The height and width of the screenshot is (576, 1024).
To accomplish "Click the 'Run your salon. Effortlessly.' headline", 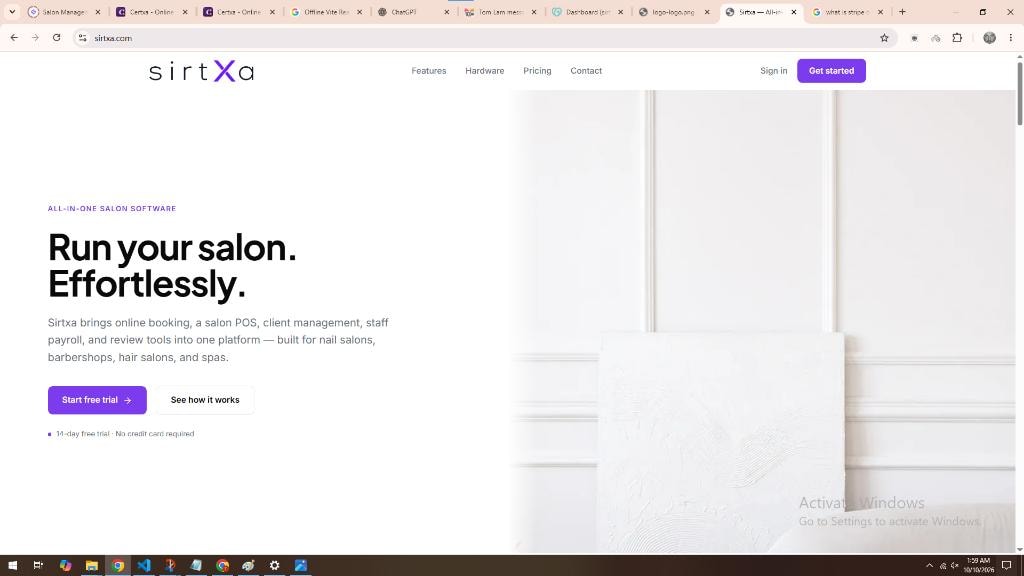I will point(172,265).
